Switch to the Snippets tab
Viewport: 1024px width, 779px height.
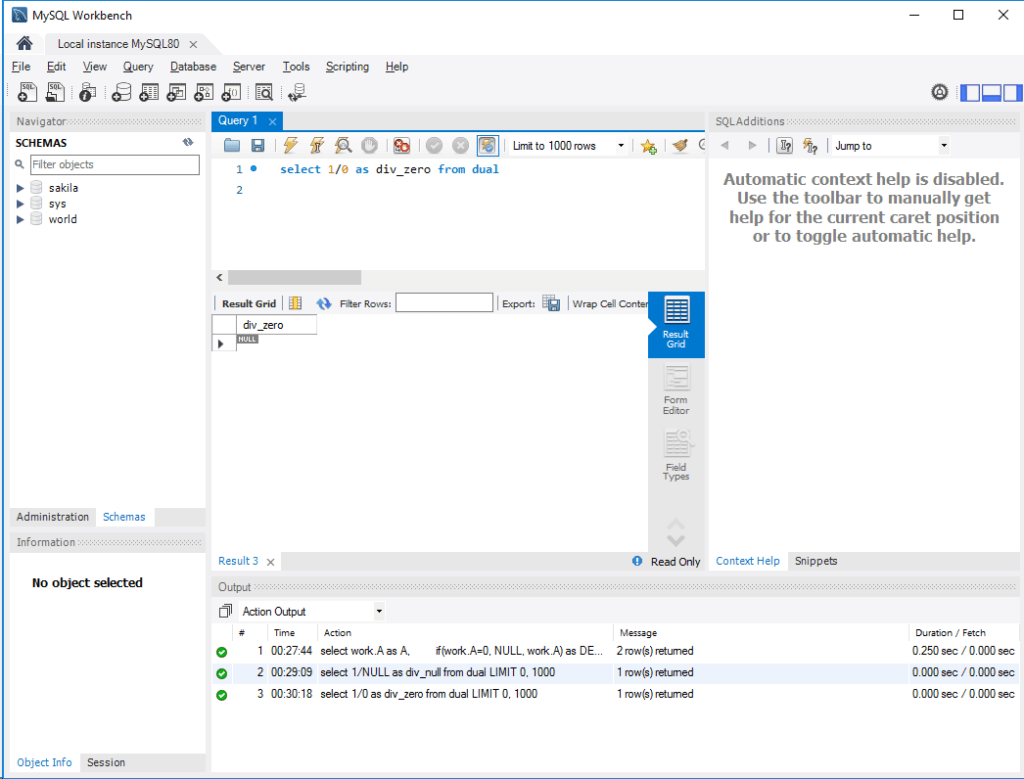(816, 561)
